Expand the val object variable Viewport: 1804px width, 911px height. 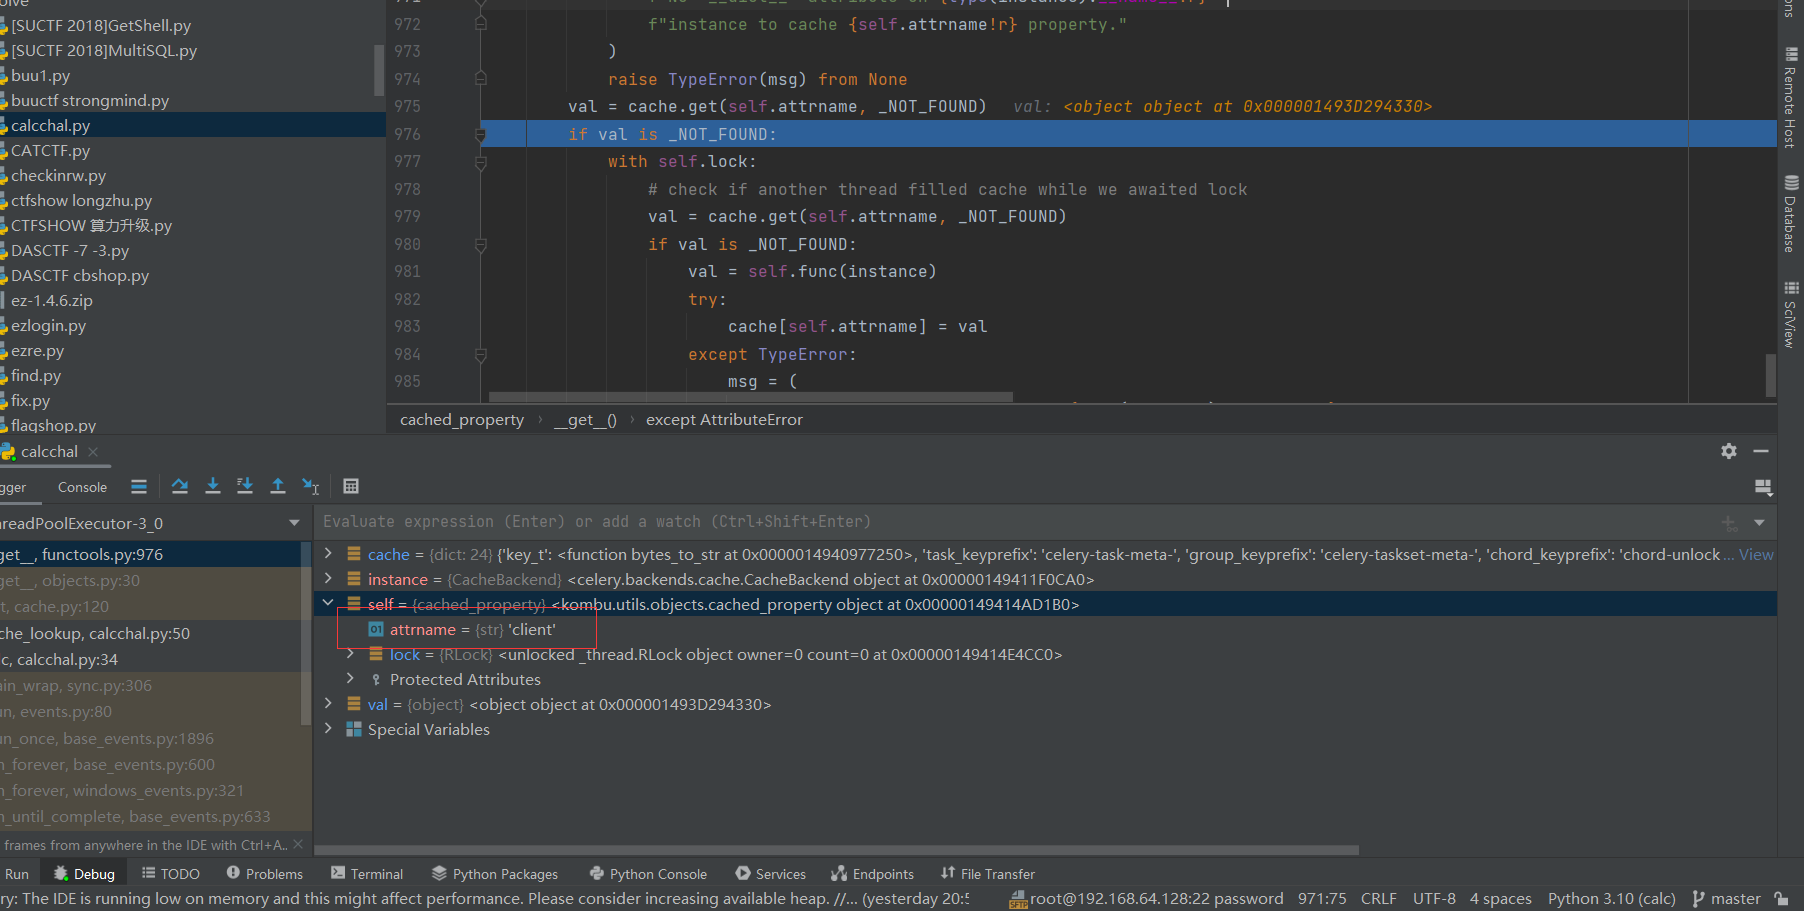328,703
